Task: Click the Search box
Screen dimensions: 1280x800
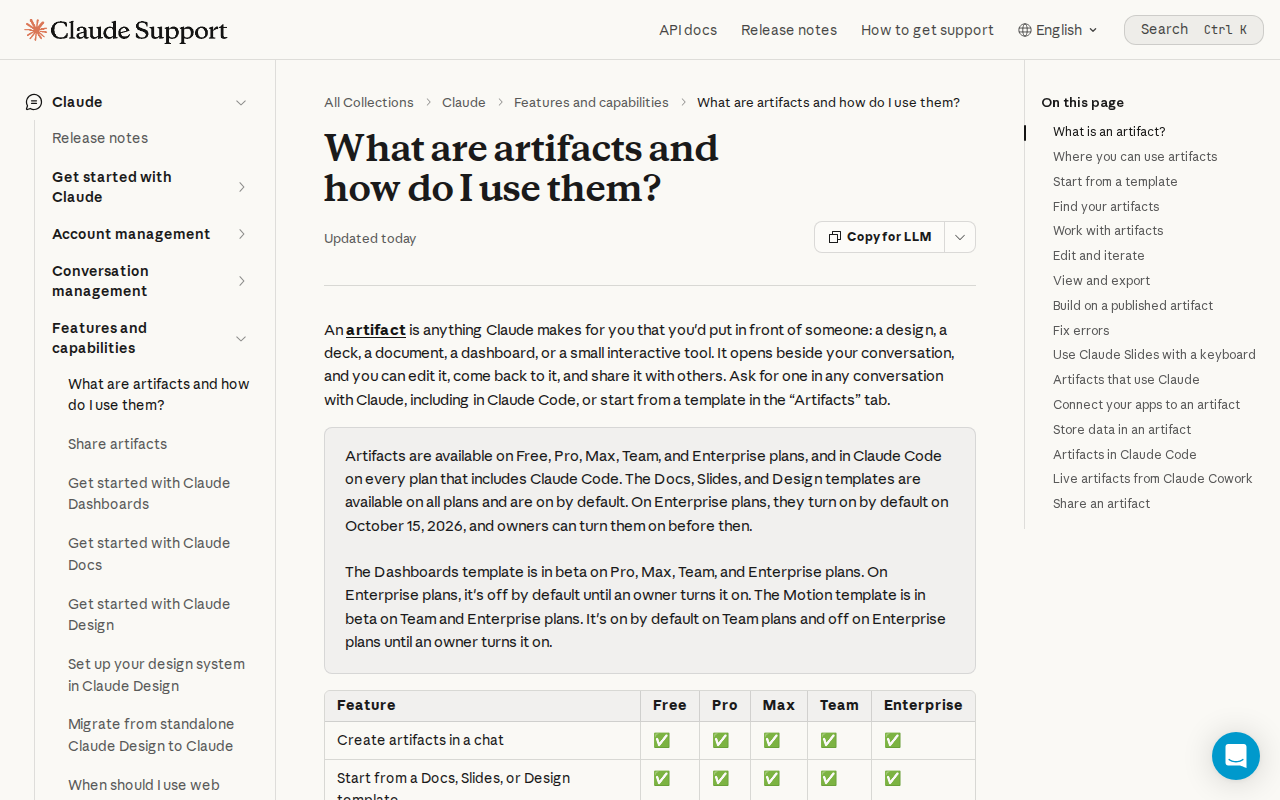Action: tap(1194, 30)
